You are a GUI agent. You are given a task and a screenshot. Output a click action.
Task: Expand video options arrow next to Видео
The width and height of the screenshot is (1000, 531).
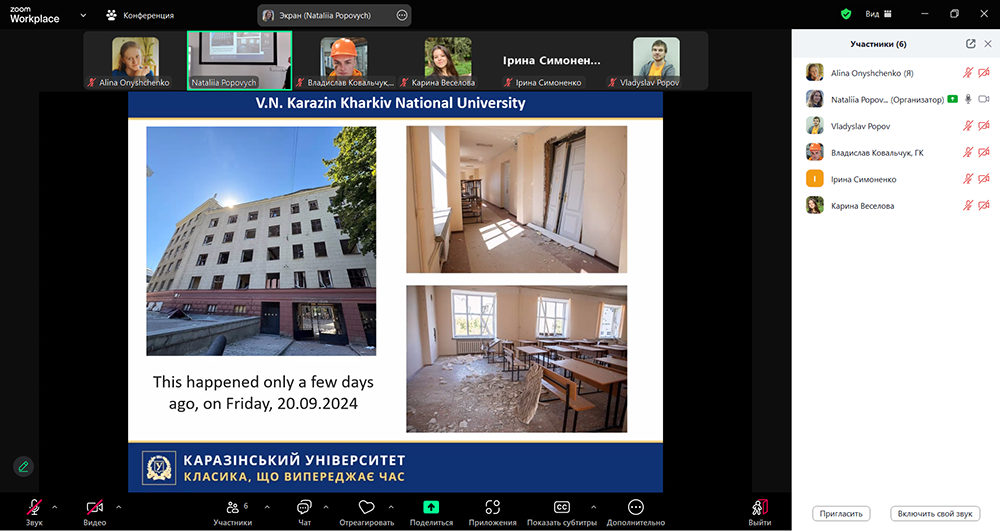118,506
